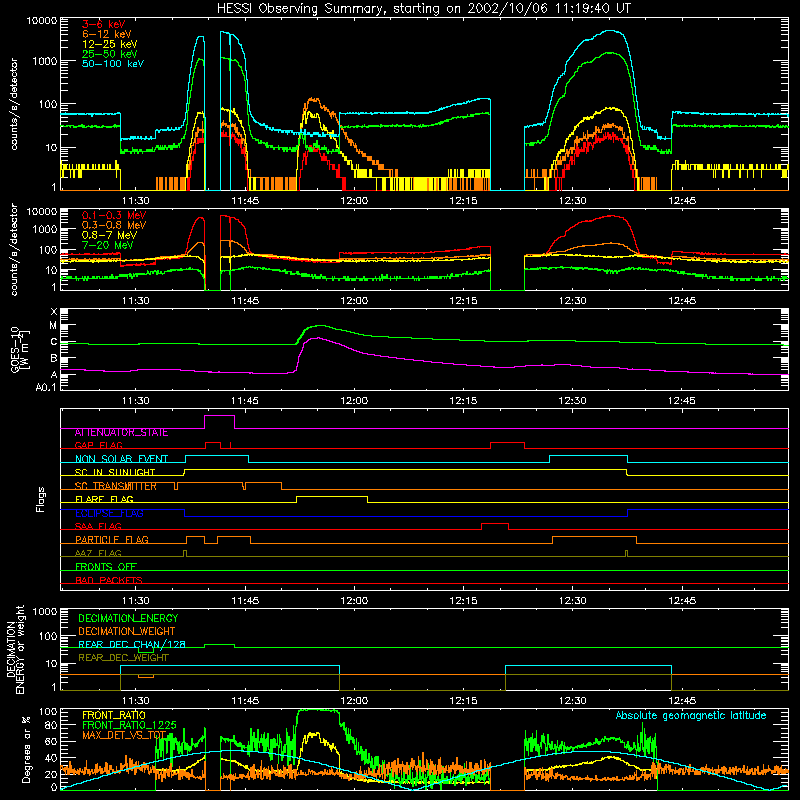This screenshot has height=800, width=800.
Task: Click the 25-50 keV legend entry
Action: 109,54
